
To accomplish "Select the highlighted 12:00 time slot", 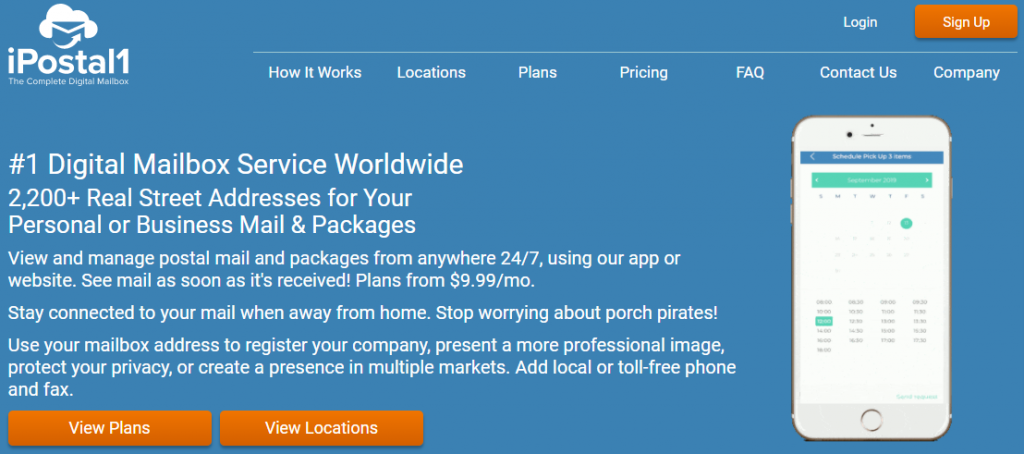I will click(x=824, y=321).
